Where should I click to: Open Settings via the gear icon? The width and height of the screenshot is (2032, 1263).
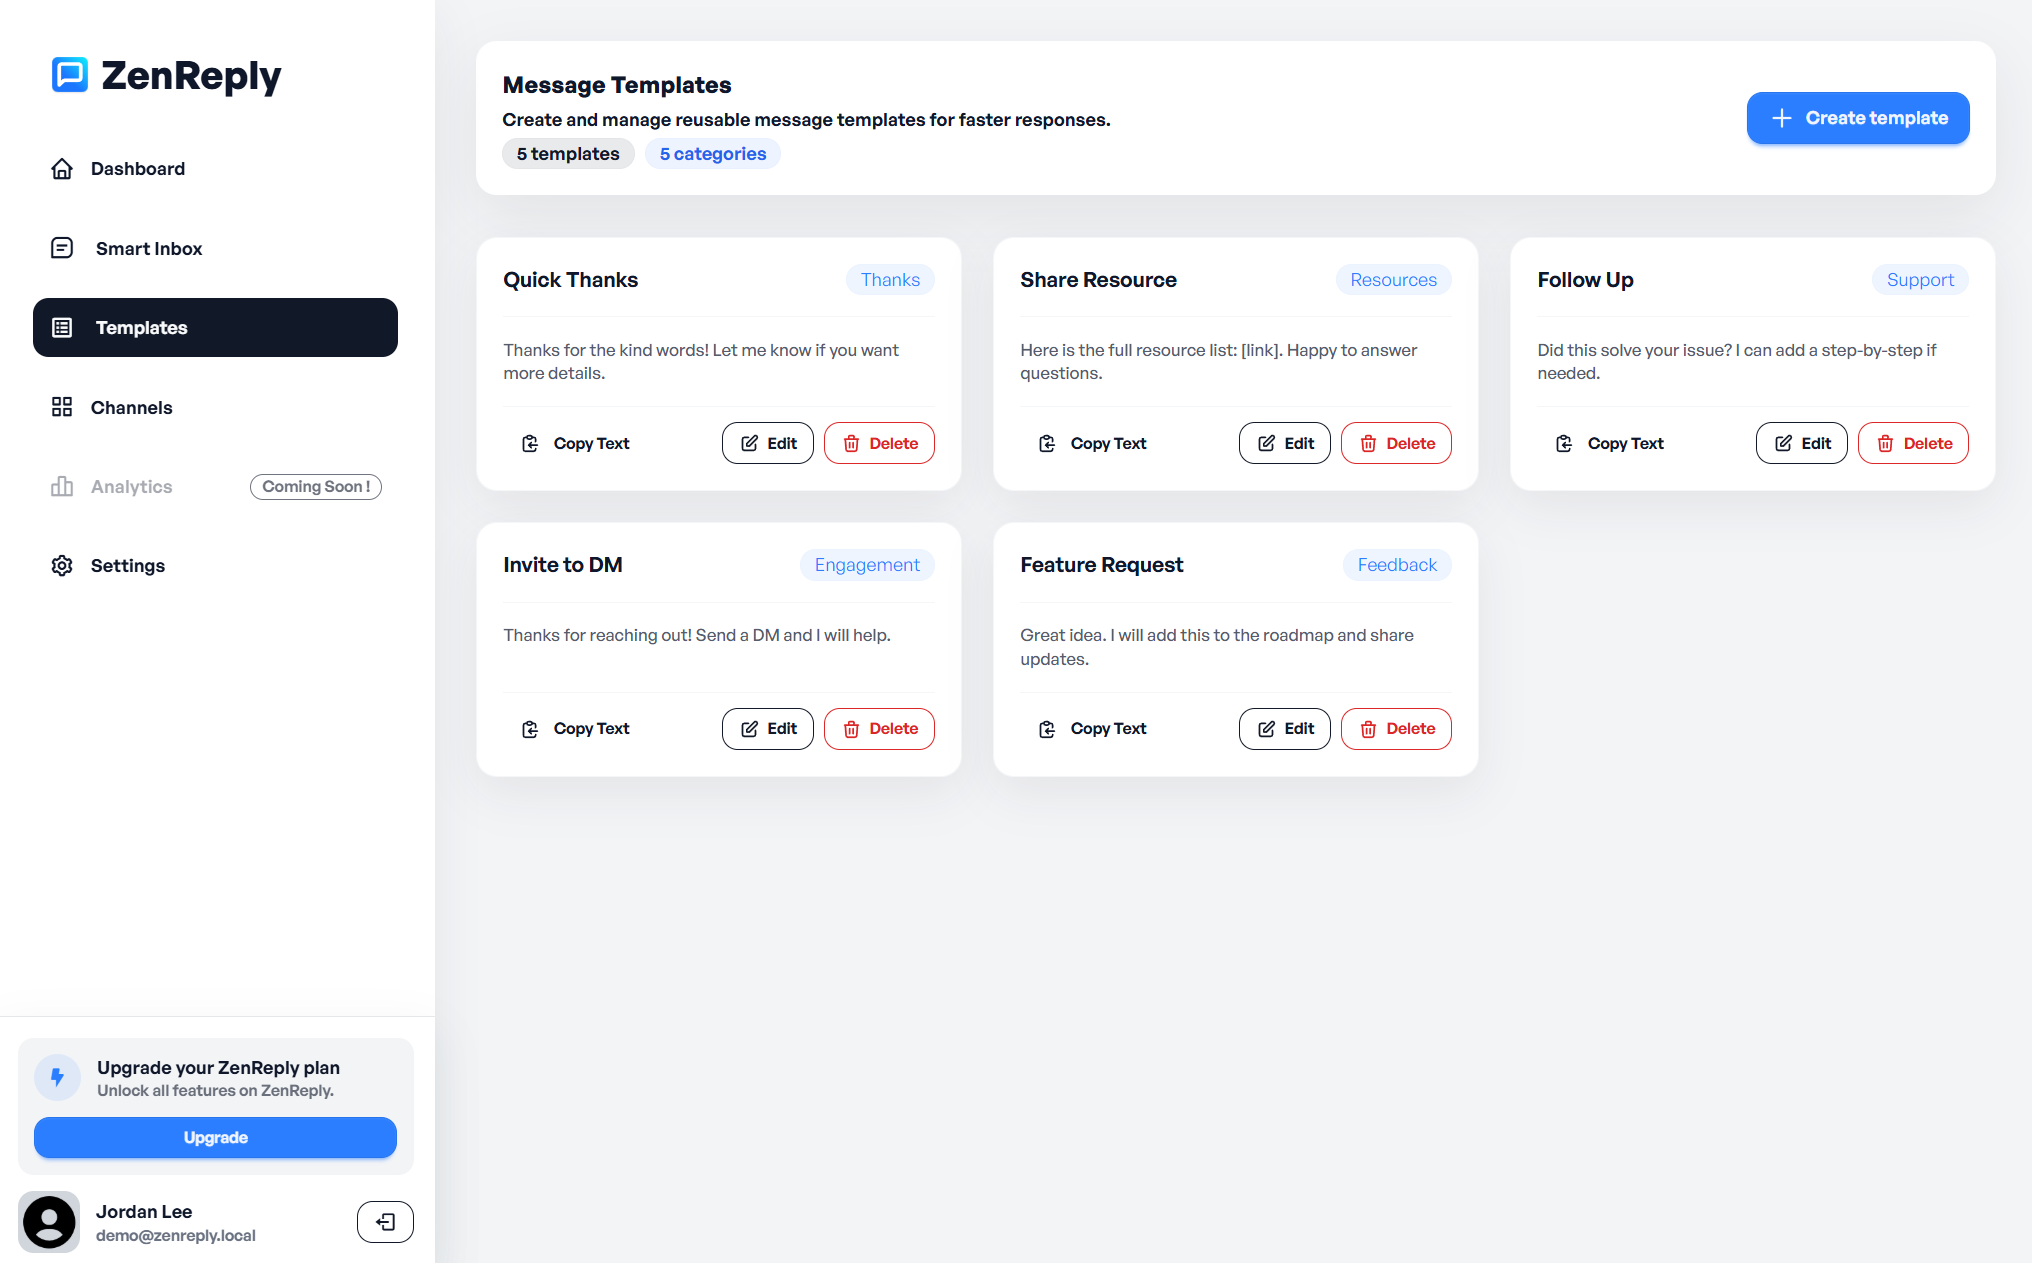pos(62,566)
